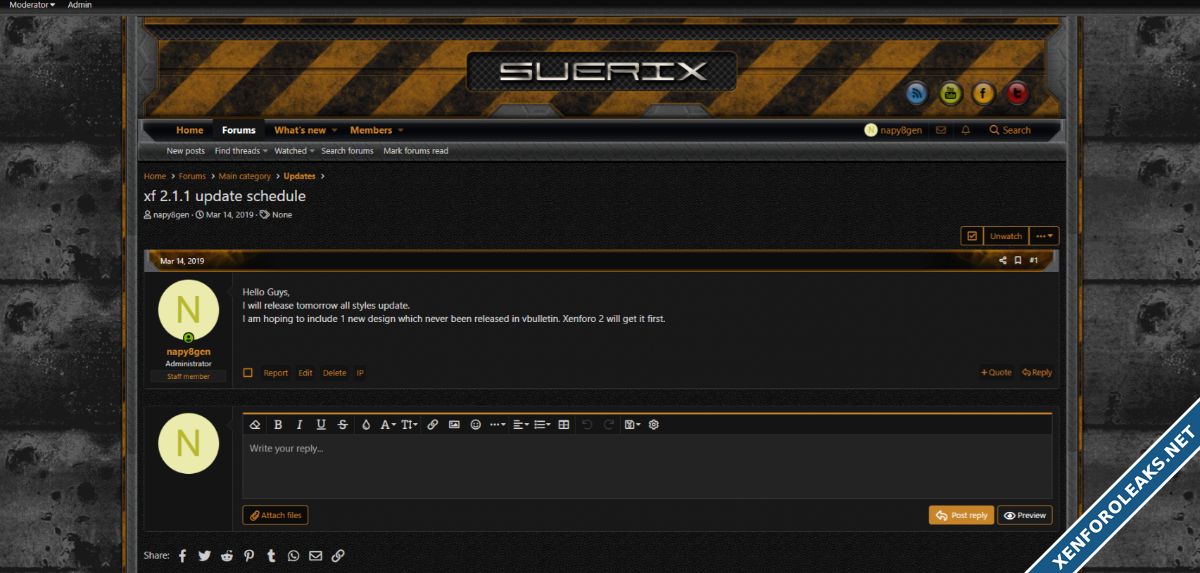Image resolution: width=1200 pixels, height=573 pixels.
Task: Toggle the thread inline moderation checkbox button
Action: [x=971, y=236]
